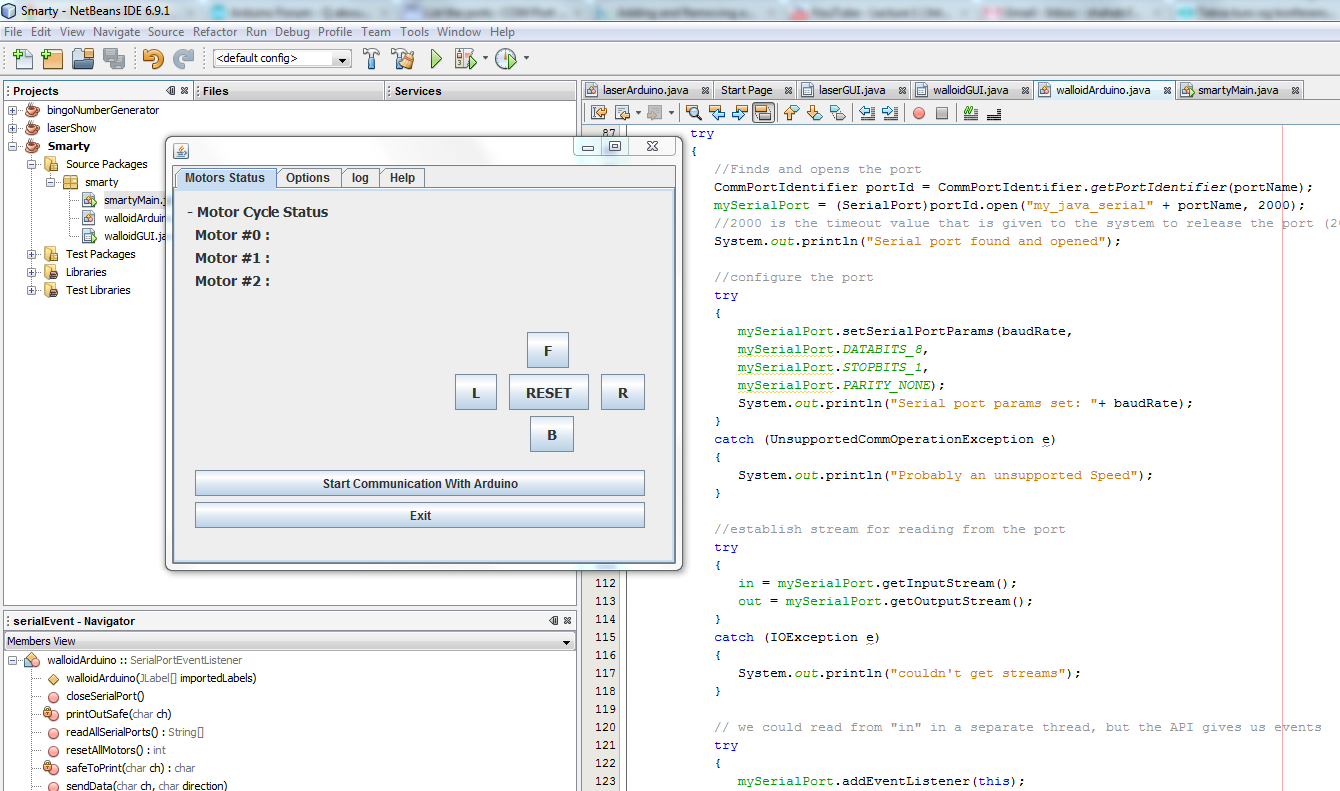Image resolution: width=1340 pixels, height=791 pixels.
Task: Click Start Communication With Arduino button
Action: (420, 484)
